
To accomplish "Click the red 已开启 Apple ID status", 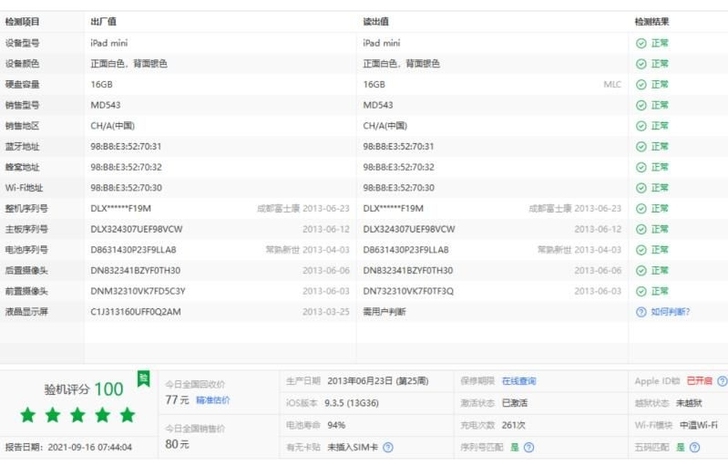I will (699, 381).
